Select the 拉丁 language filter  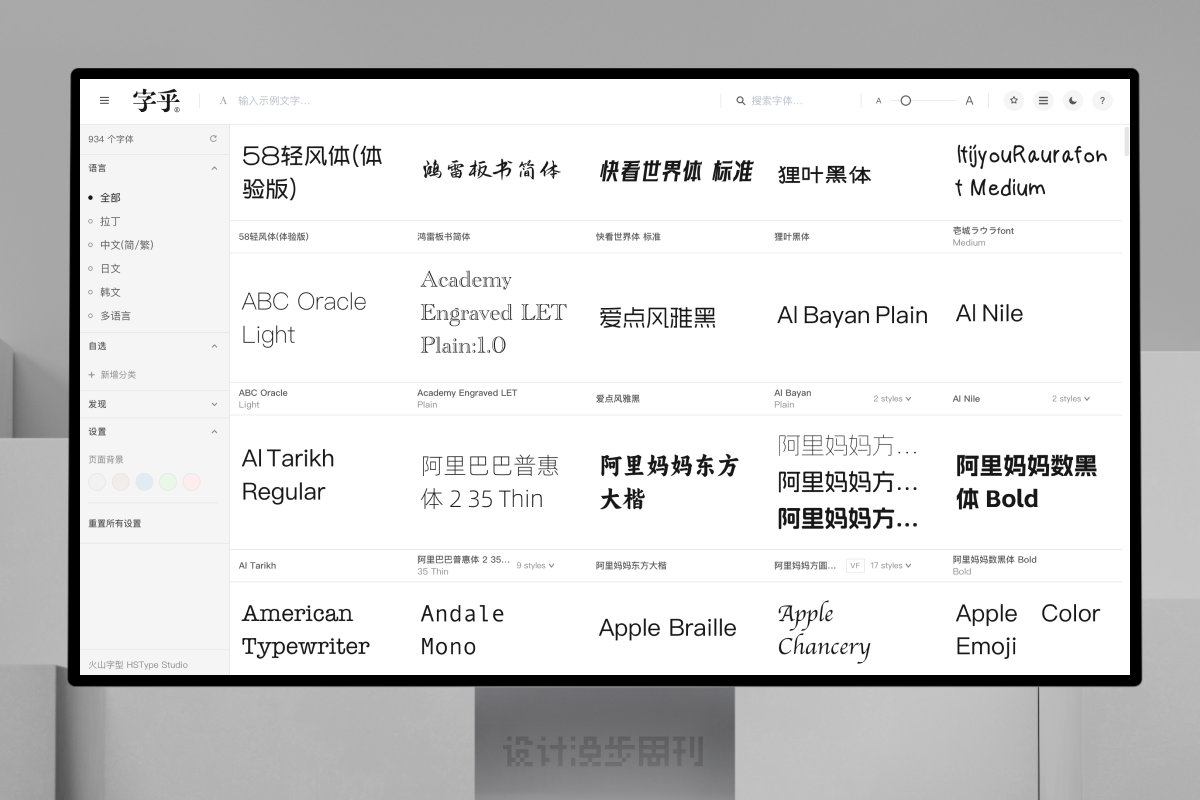coord(110,221)
